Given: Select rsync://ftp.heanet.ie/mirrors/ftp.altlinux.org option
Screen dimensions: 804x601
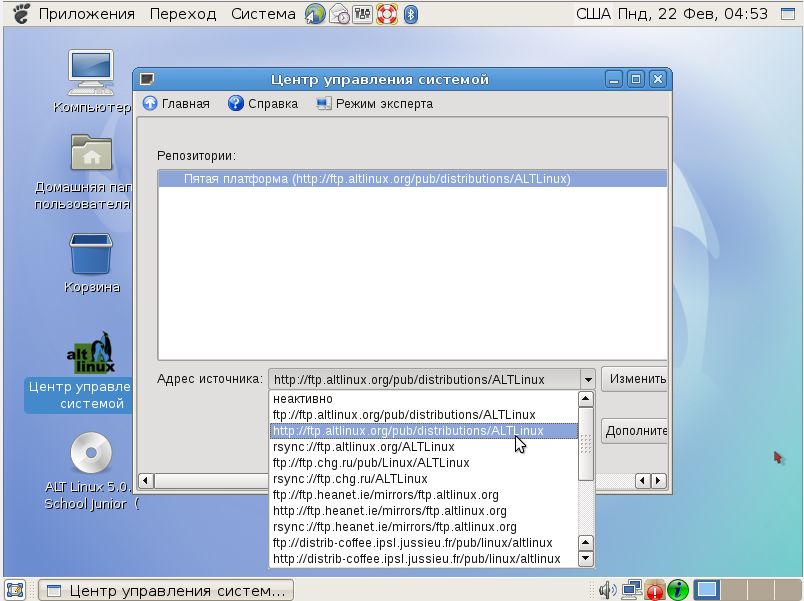Looking at the screenshot, I should tap(424, 527).
